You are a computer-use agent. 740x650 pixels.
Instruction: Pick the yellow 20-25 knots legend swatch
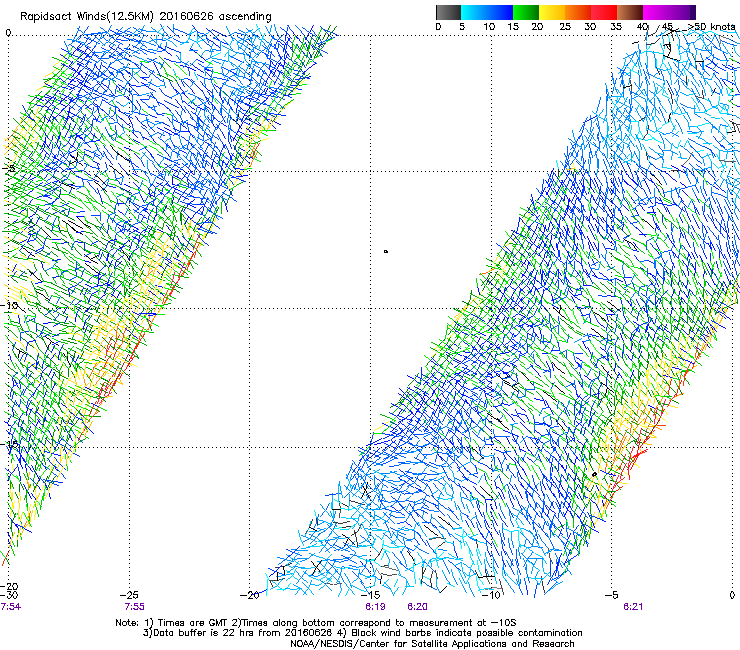(552, 12)
